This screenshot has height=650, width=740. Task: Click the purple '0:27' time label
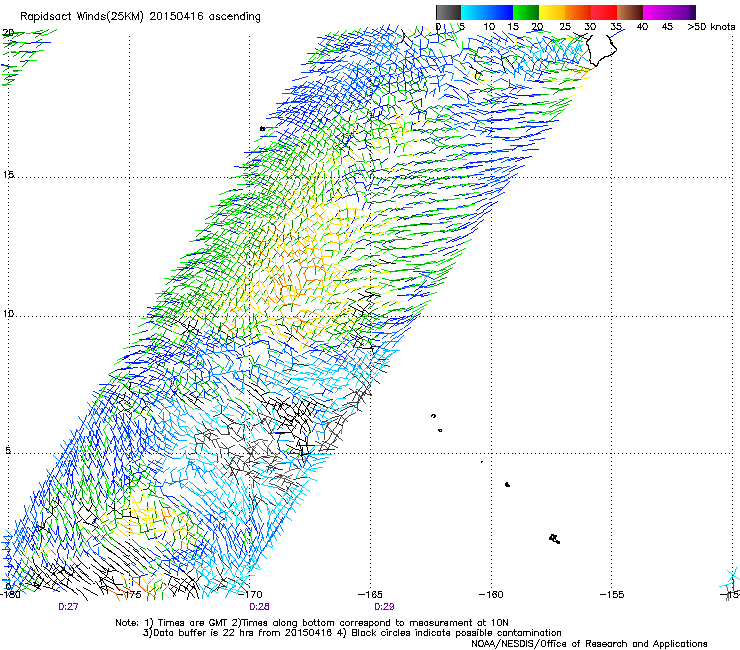(68, 607)
